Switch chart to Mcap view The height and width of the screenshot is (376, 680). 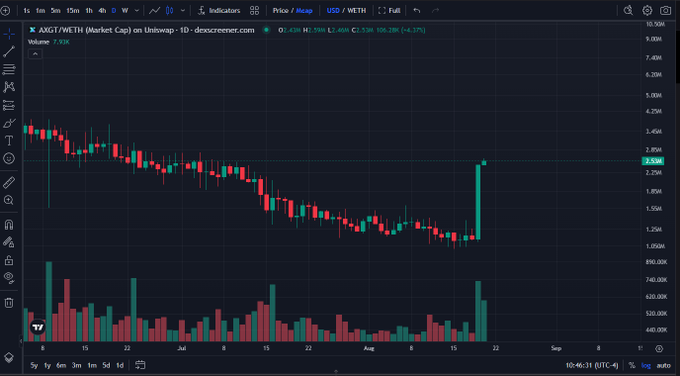pos(304,10)
